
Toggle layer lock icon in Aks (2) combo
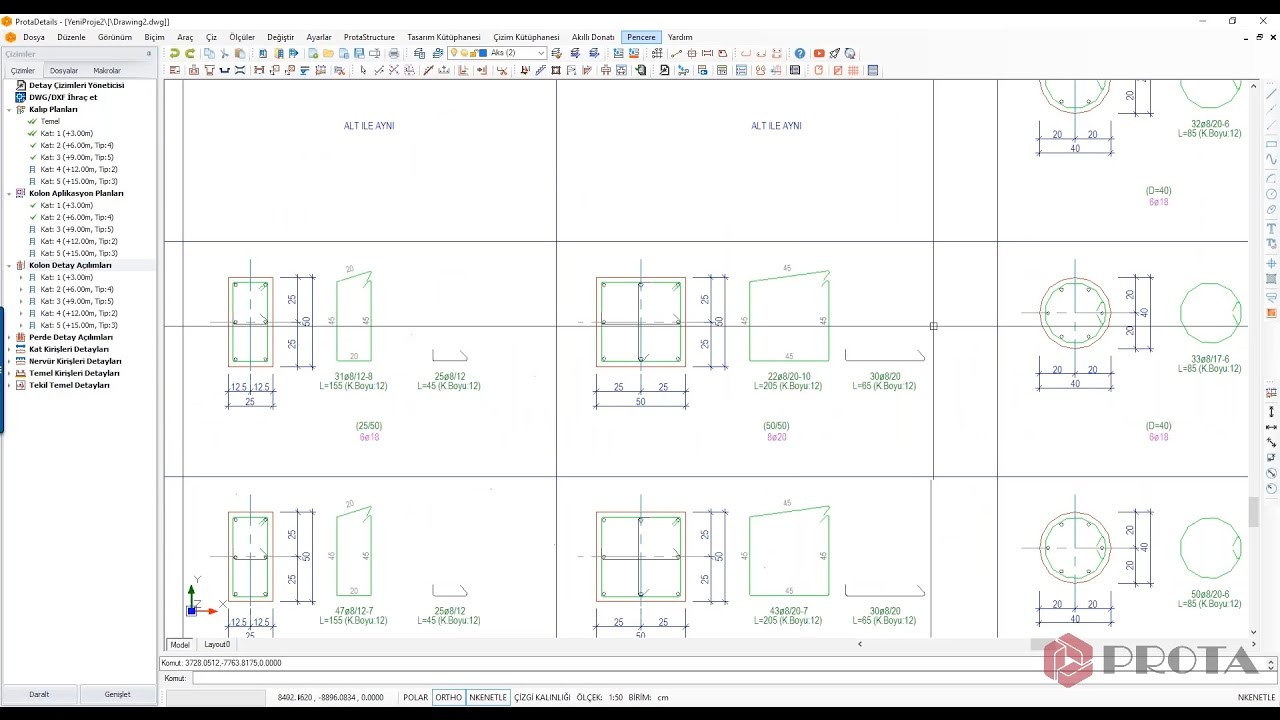(x=474, y=53)
